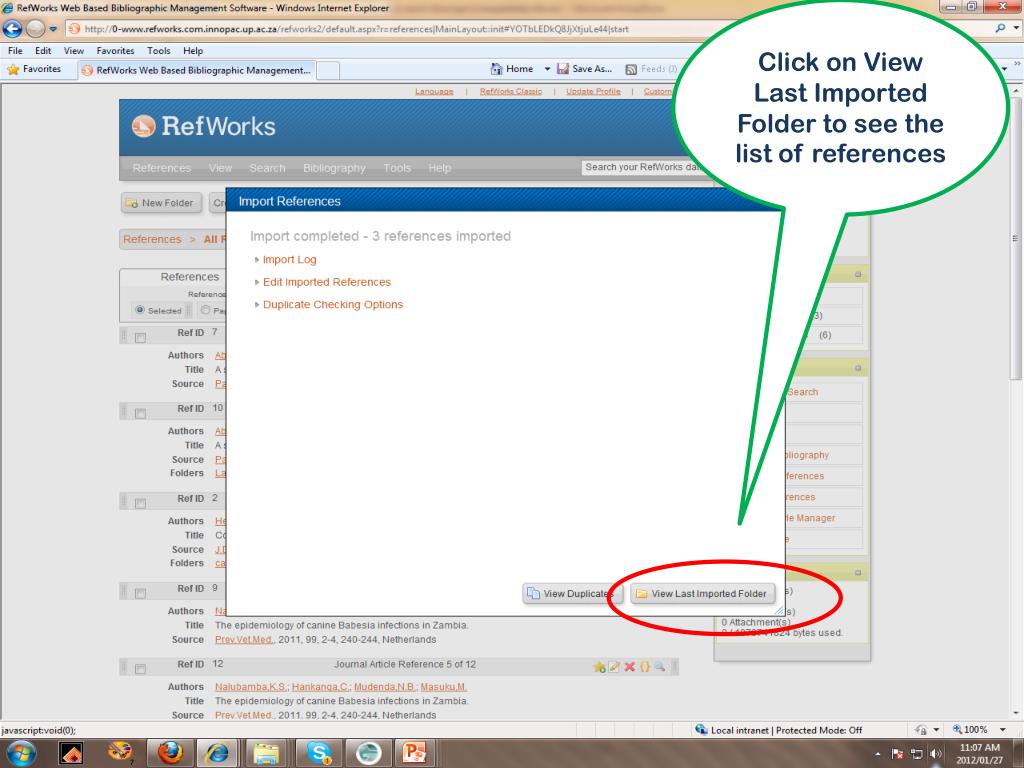Image resolution: width=1024 pixels, height=768 pixels.
Task: Open the Edit menu
Action: (x=43, y=50)
